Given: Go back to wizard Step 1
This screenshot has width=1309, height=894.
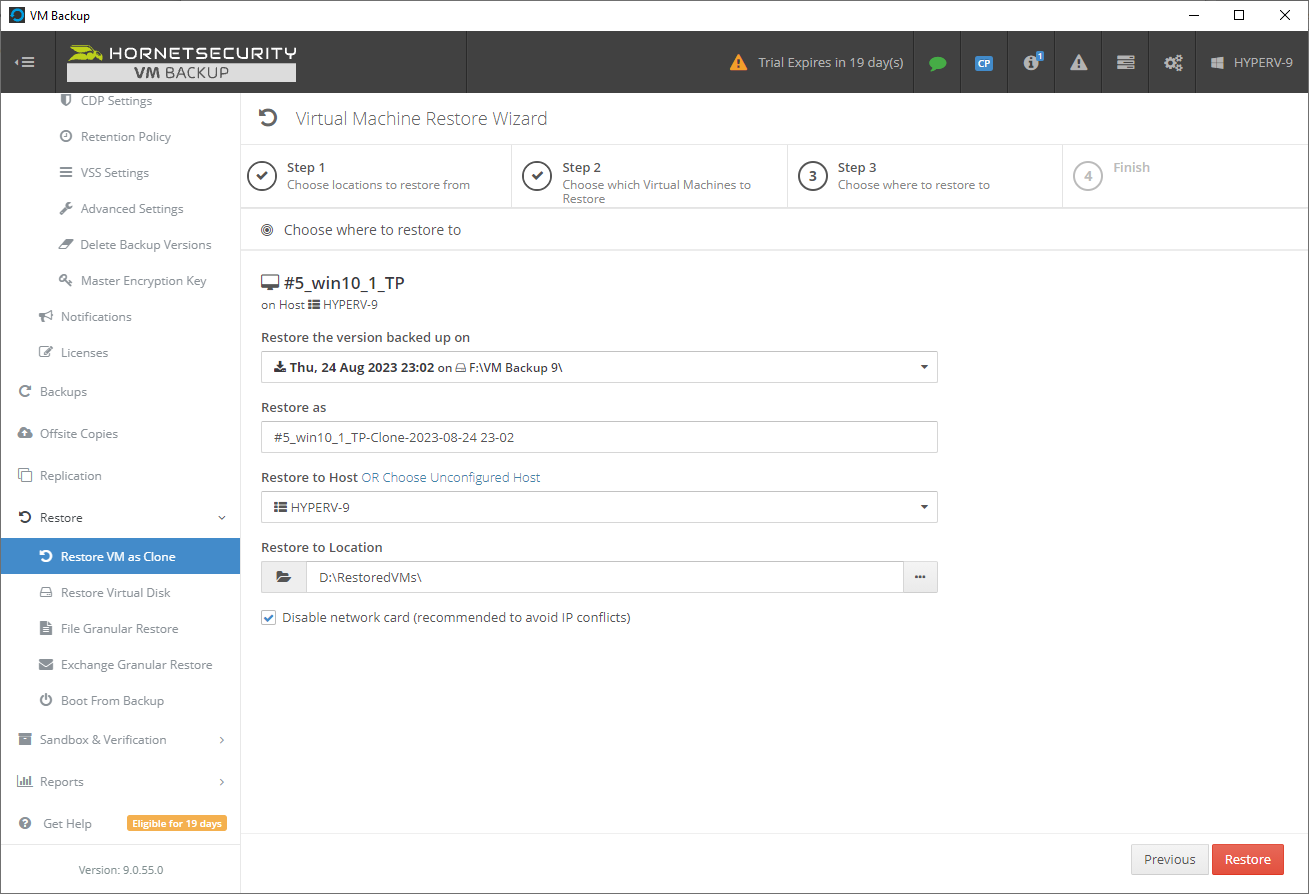Looking at the screenshot, I should click(377, 176).
